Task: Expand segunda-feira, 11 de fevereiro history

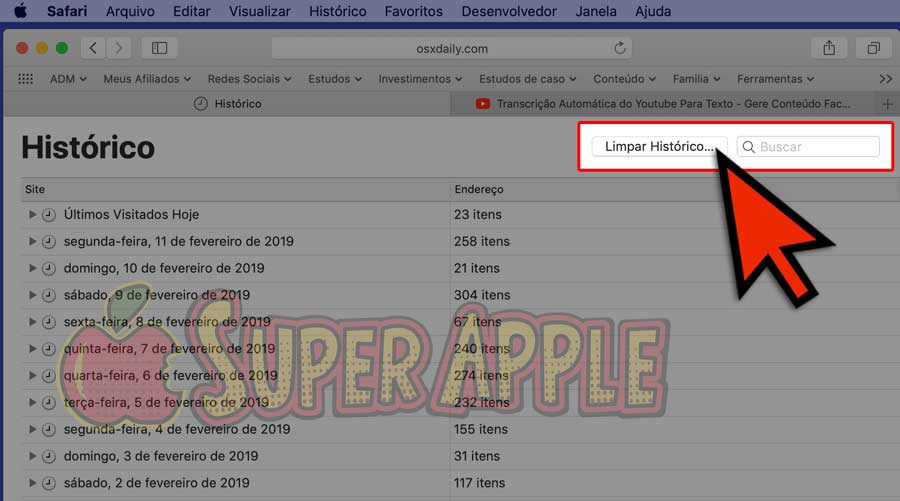Action: [x=33, y=242]
